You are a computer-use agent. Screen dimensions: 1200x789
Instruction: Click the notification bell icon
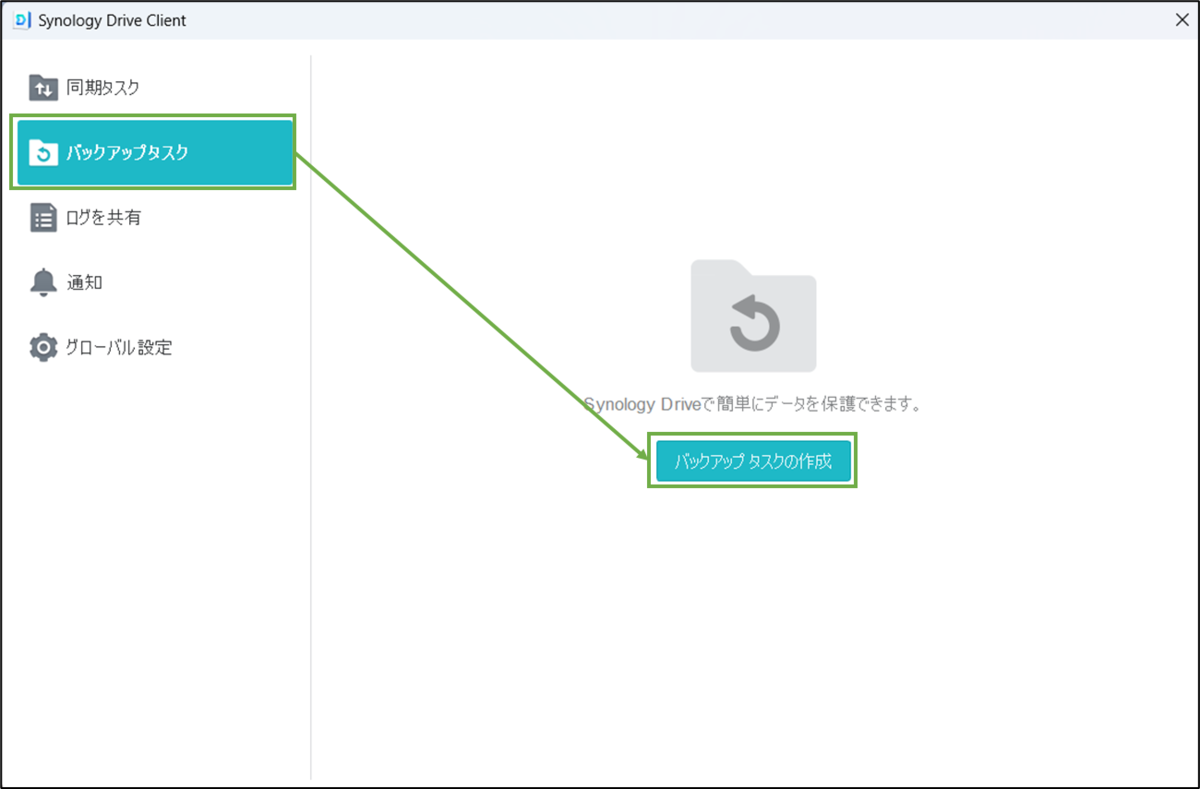tap(43, 283)
